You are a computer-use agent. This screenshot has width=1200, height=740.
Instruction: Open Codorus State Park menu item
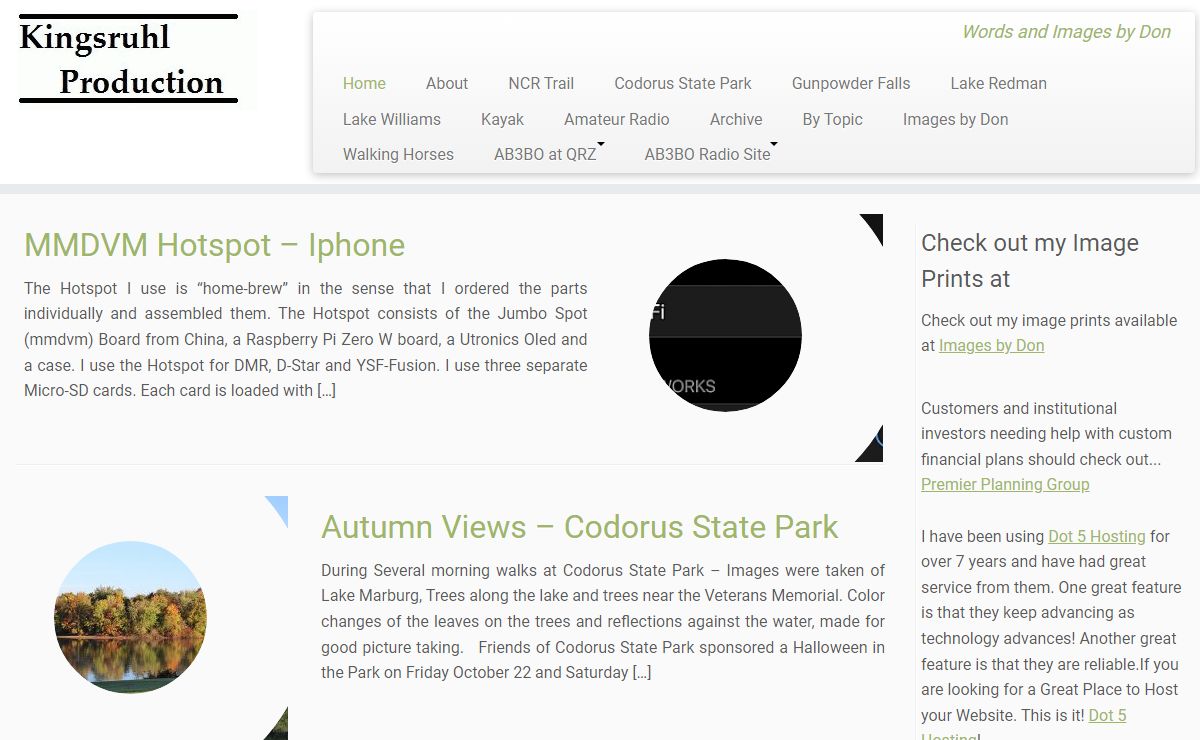click(683, 84)
